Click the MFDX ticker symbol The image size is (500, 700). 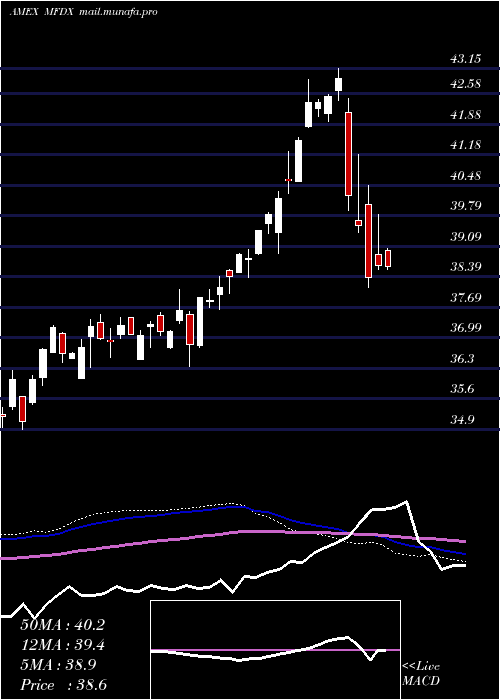coord(59,12)
